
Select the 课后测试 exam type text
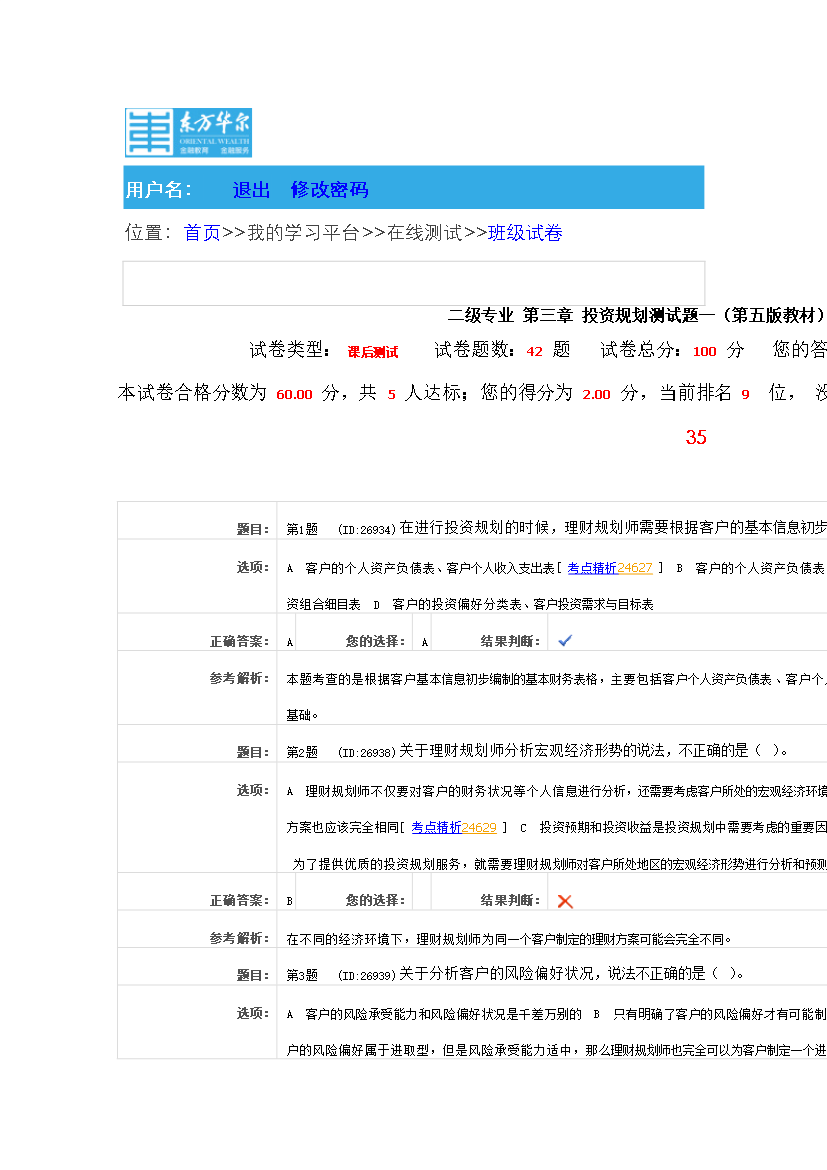click(372, 351)
